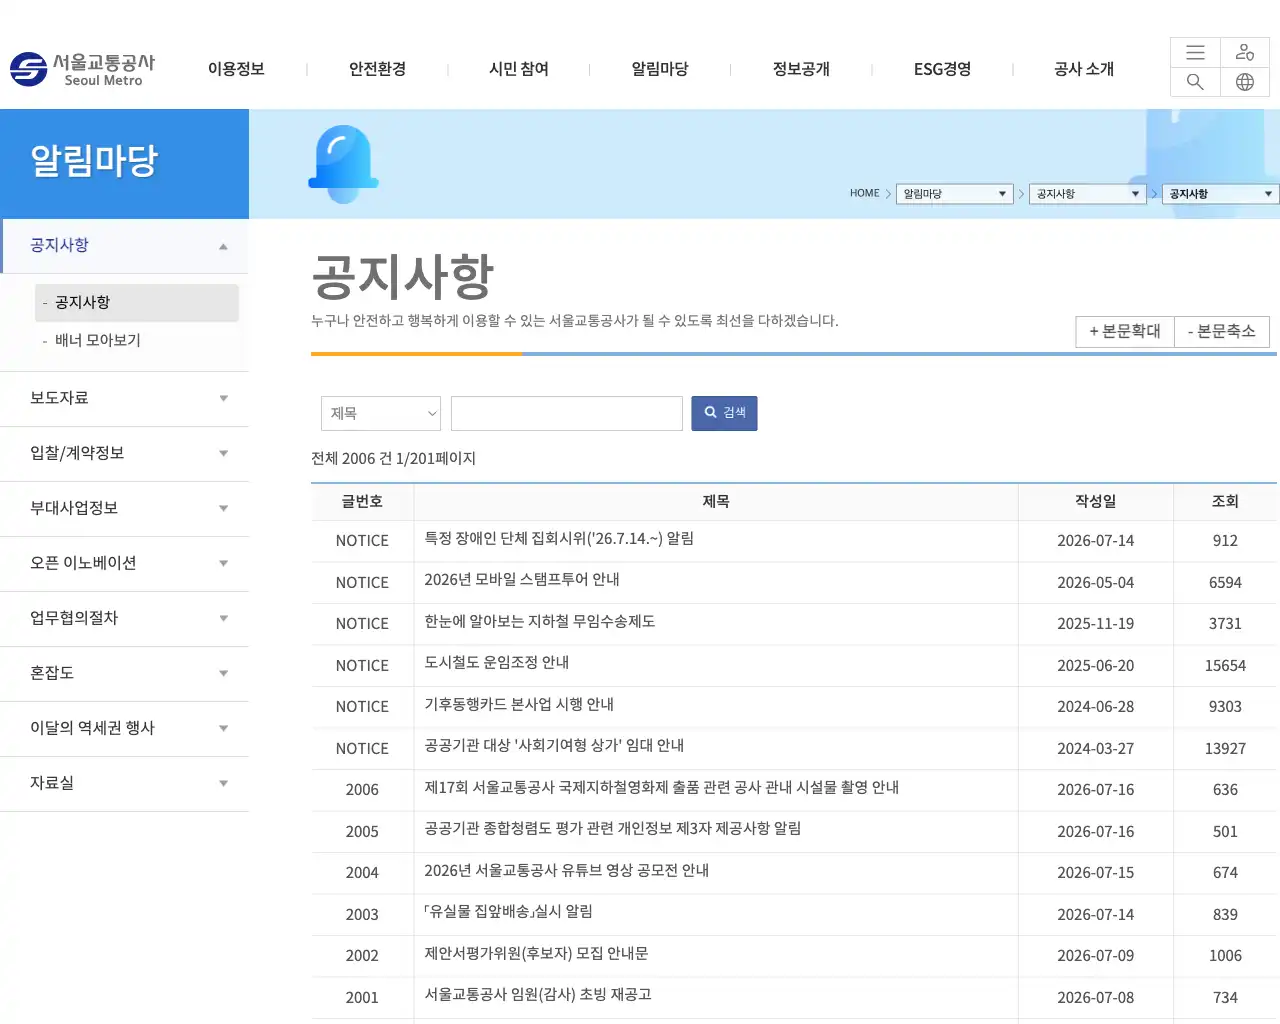
Task: Open post 2001 임원(감사) 초빙 재공고
Action: point(538,995)
